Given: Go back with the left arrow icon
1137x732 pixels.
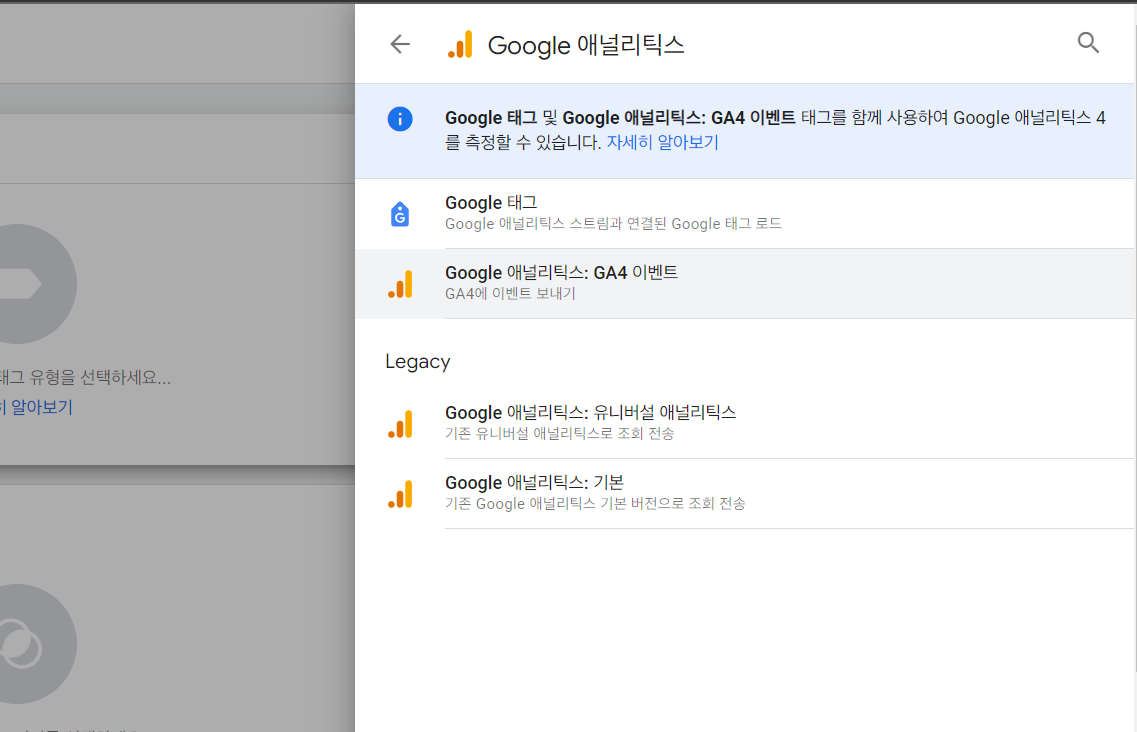Looking at the screenshot, I should 400,44.
